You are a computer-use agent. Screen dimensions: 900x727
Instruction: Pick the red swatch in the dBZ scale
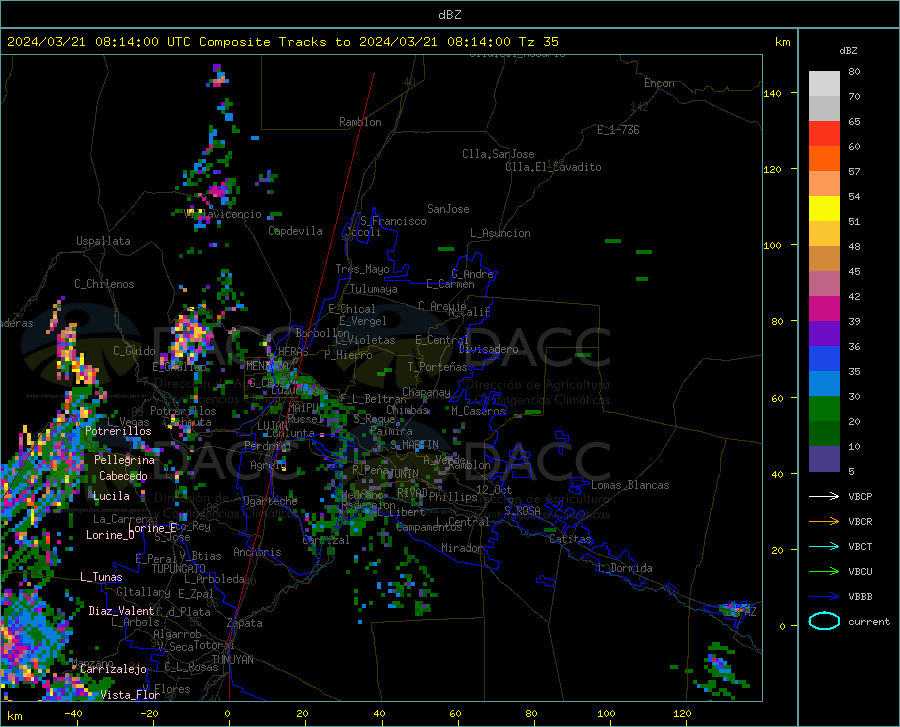coord(824,134)
